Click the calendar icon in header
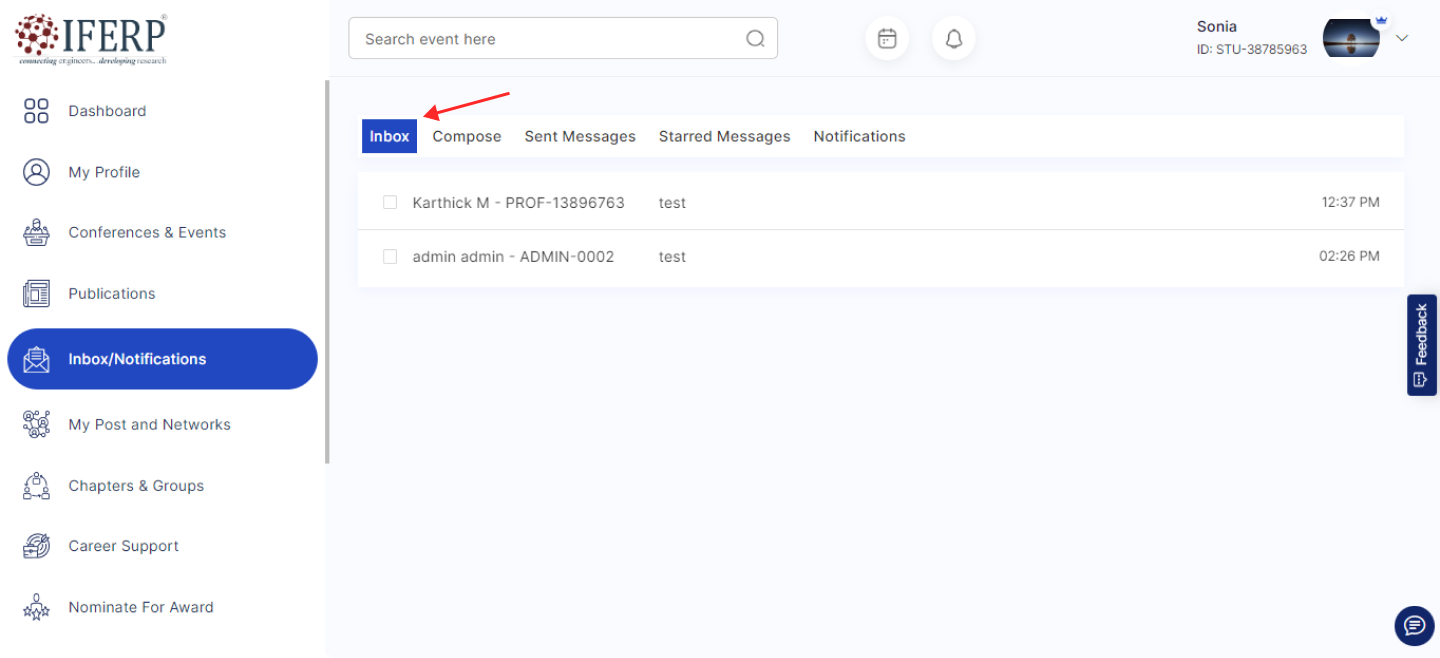 [x=887, y=39]
